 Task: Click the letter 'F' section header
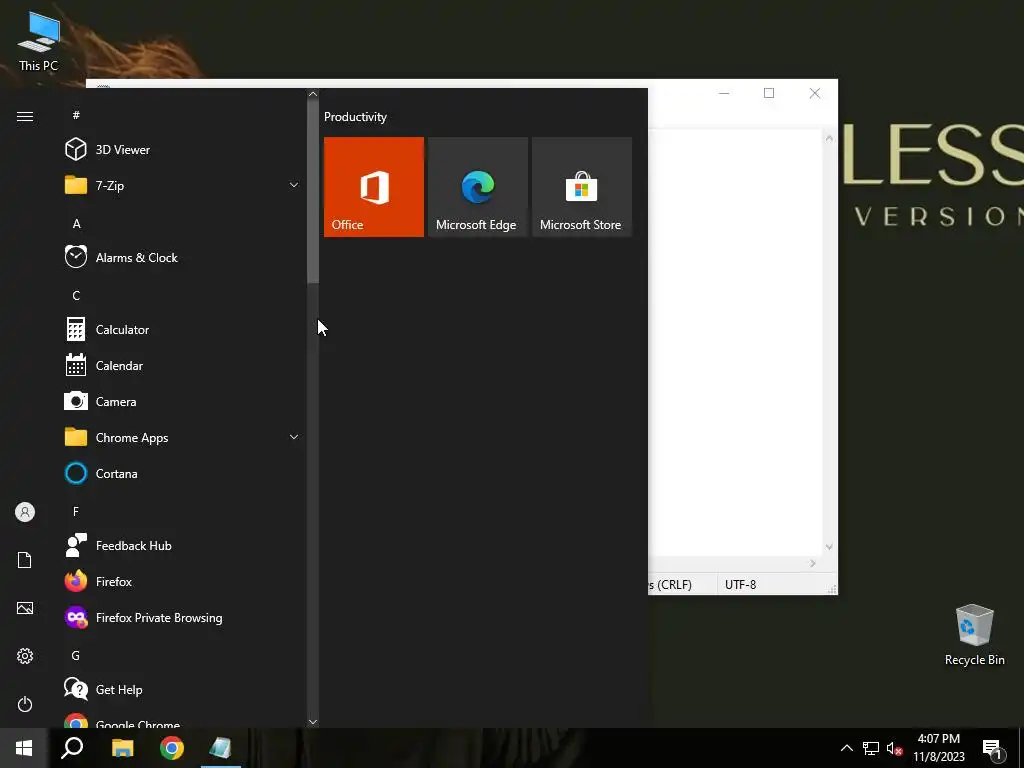click(76, 511)
